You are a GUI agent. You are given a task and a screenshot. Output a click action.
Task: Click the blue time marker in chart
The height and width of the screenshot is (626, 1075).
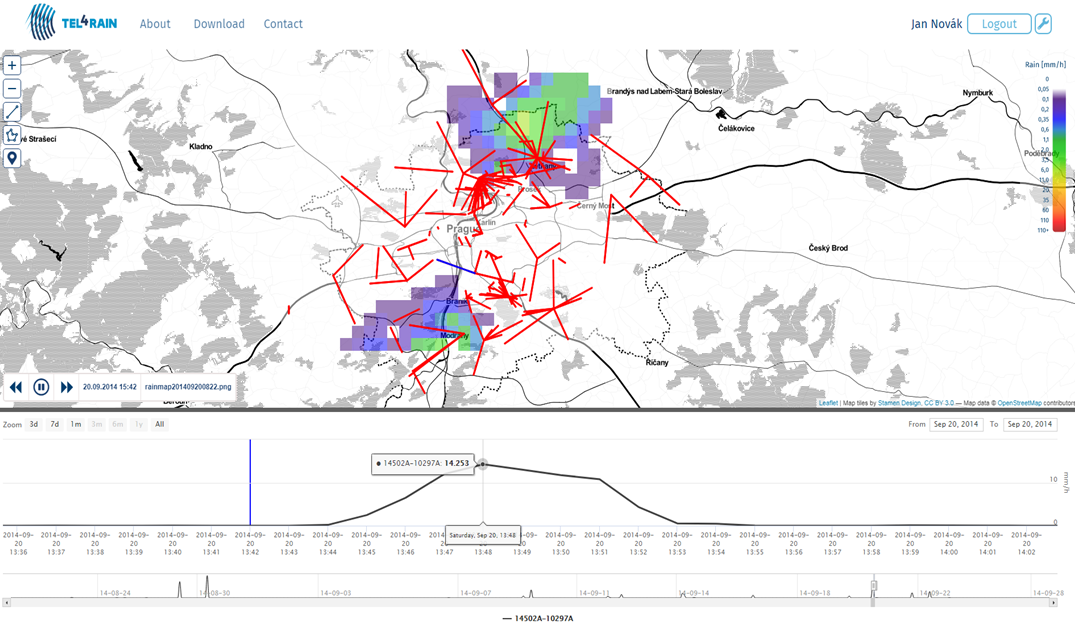250,483
